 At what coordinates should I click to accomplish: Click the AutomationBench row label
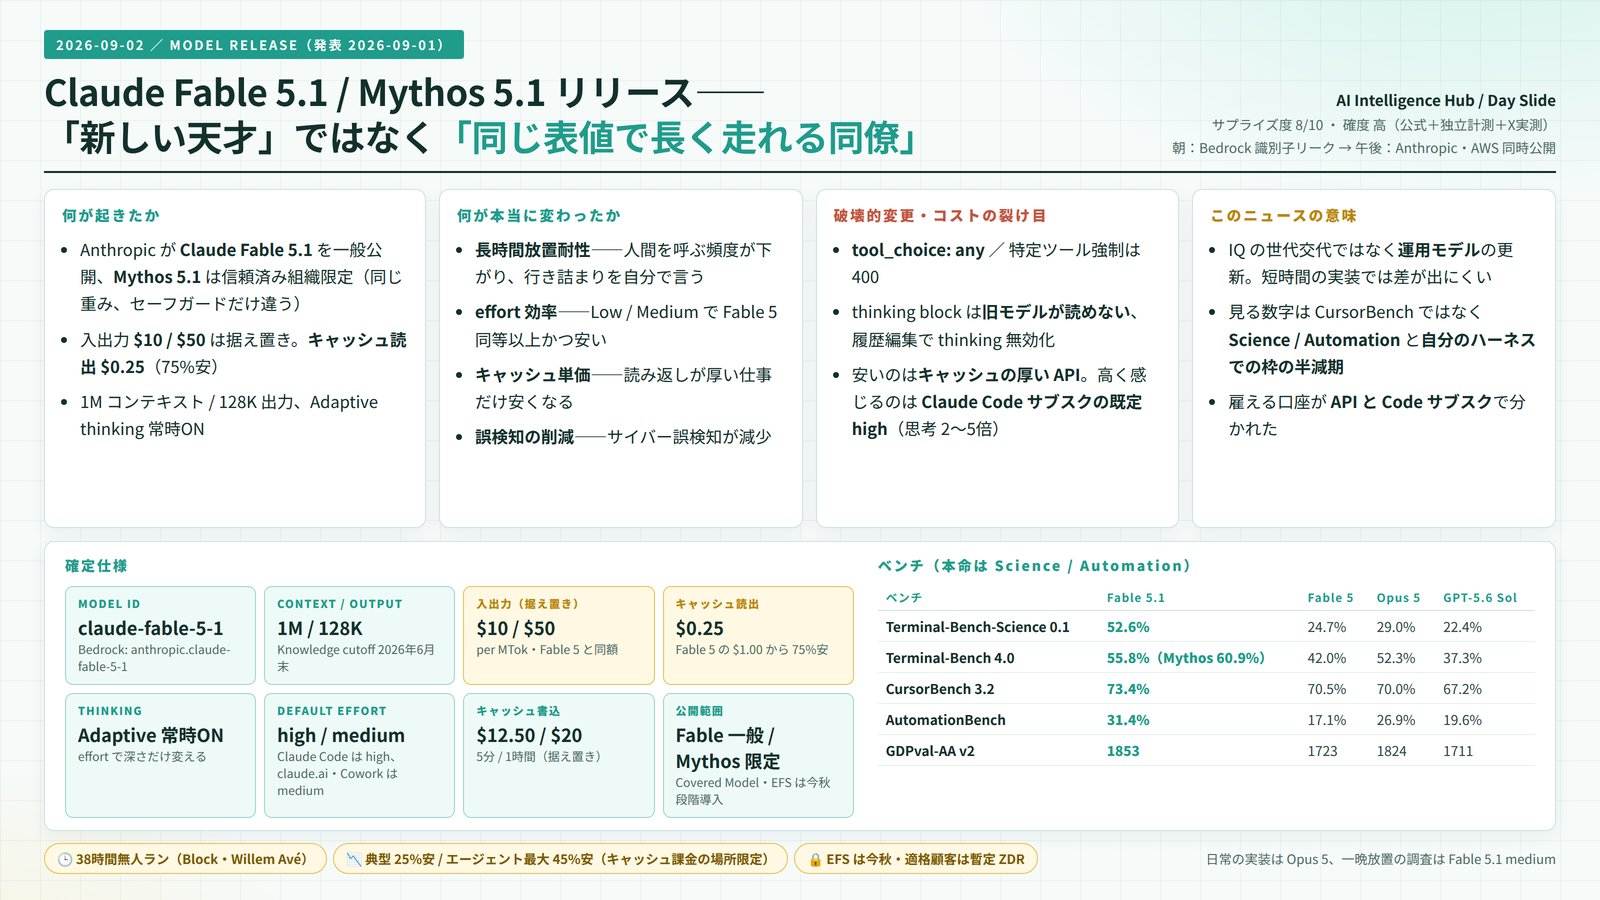[x=945, y=720]
